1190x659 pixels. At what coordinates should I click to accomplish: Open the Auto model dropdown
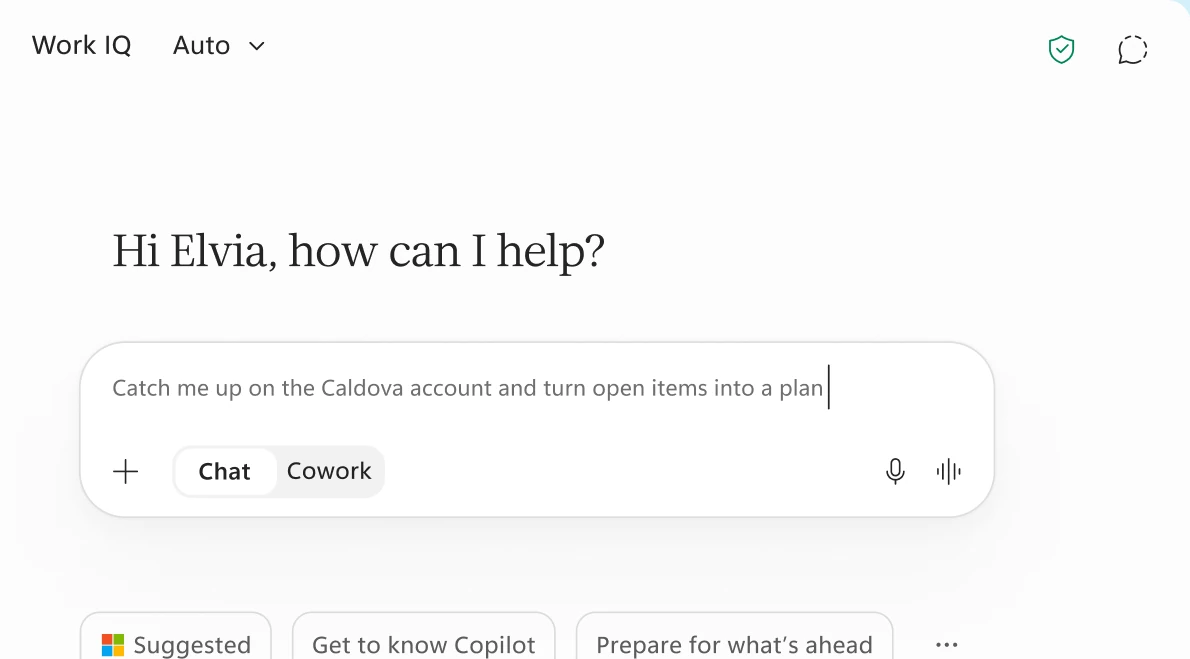pyautogui.click(x=219, y=46)
